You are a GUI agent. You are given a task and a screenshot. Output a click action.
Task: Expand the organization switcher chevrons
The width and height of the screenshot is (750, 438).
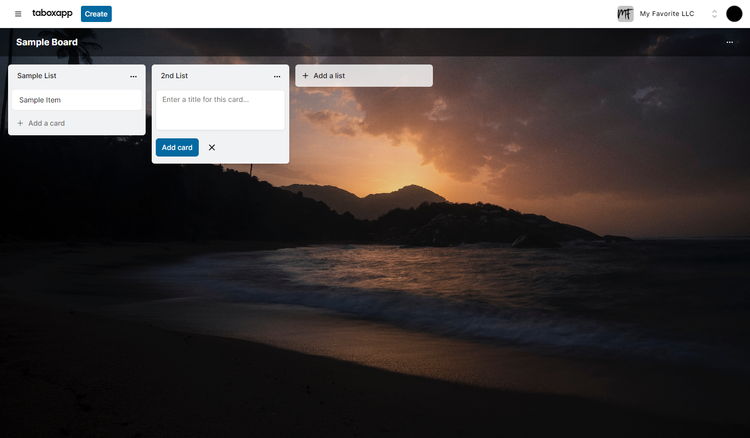point(714,14)
